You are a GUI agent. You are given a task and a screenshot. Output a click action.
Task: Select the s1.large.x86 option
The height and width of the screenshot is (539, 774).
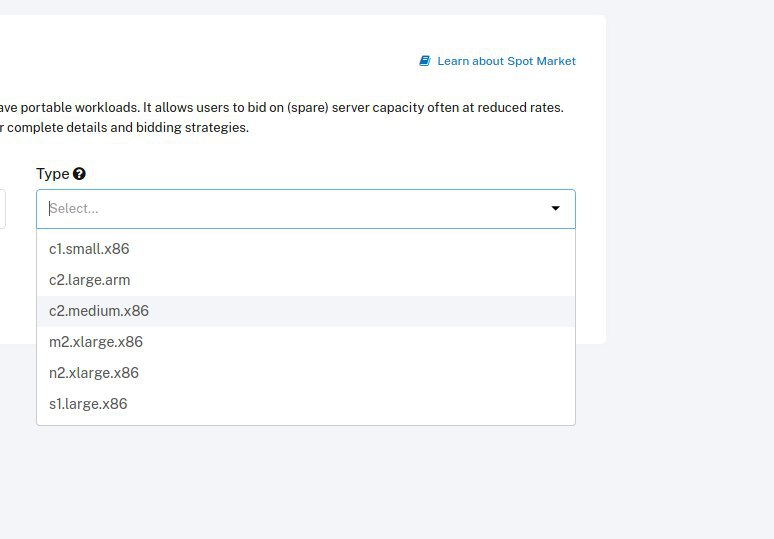pos(306,404)
